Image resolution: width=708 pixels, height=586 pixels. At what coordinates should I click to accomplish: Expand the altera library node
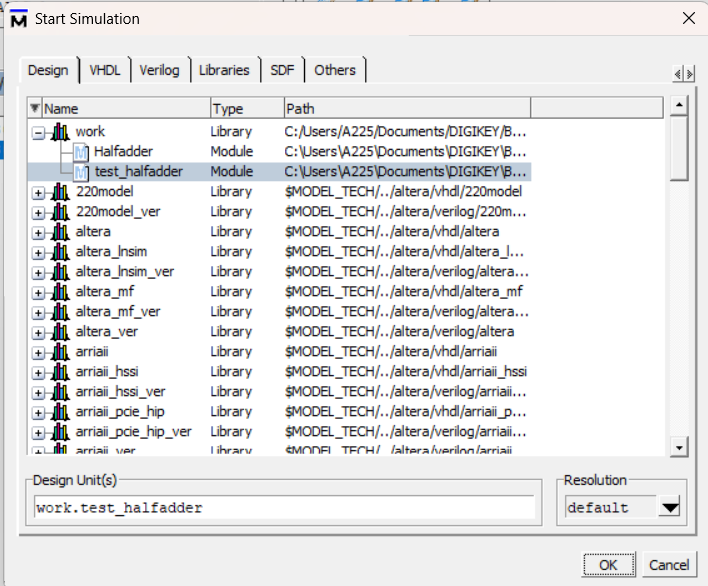39,232
